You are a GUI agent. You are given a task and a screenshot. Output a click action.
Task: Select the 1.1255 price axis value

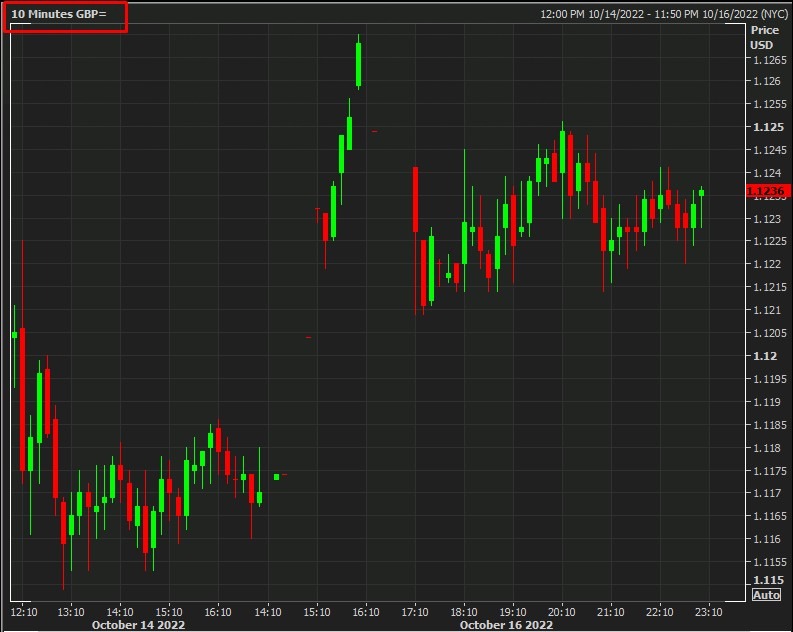point(770,104)
